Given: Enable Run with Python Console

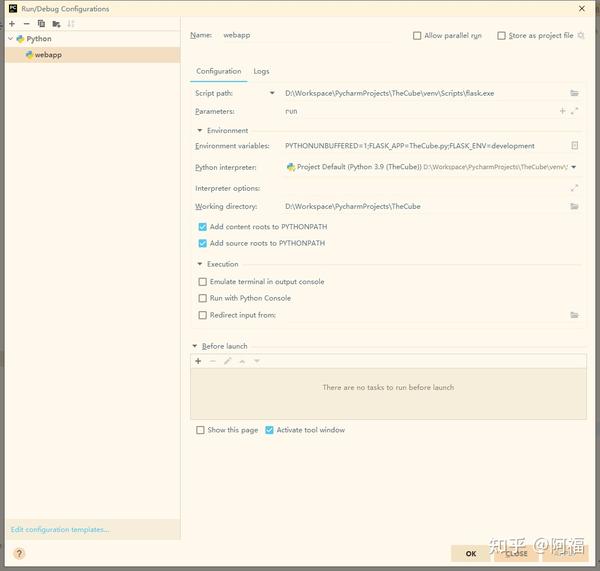Looking at the screenshot, I should 202,298.
